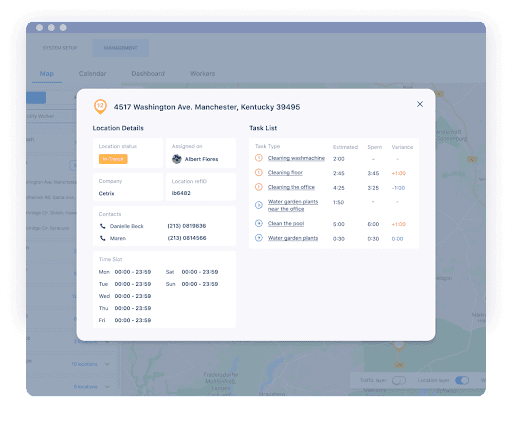Select the System Setup section
The width and height of the screenshot is (512, 425).
tap(60, 48)
